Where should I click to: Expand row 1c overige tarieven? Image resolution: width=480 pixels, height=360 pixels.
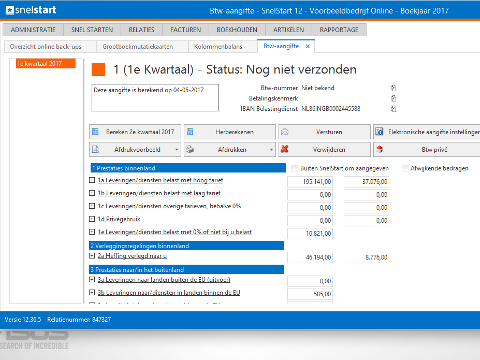pyautogui.click(x=92, y=206)
